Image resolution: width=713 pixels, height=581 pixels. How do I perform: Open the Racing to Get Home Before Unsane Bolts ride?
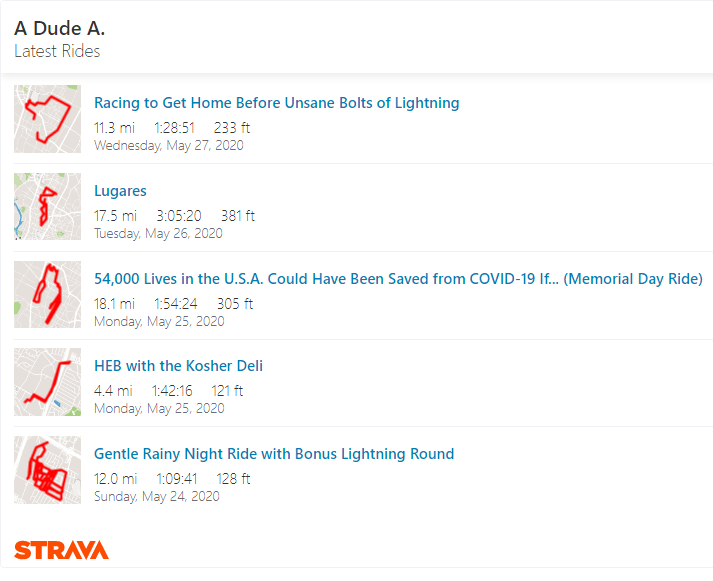pyautogui.click(x=276, y=103)
